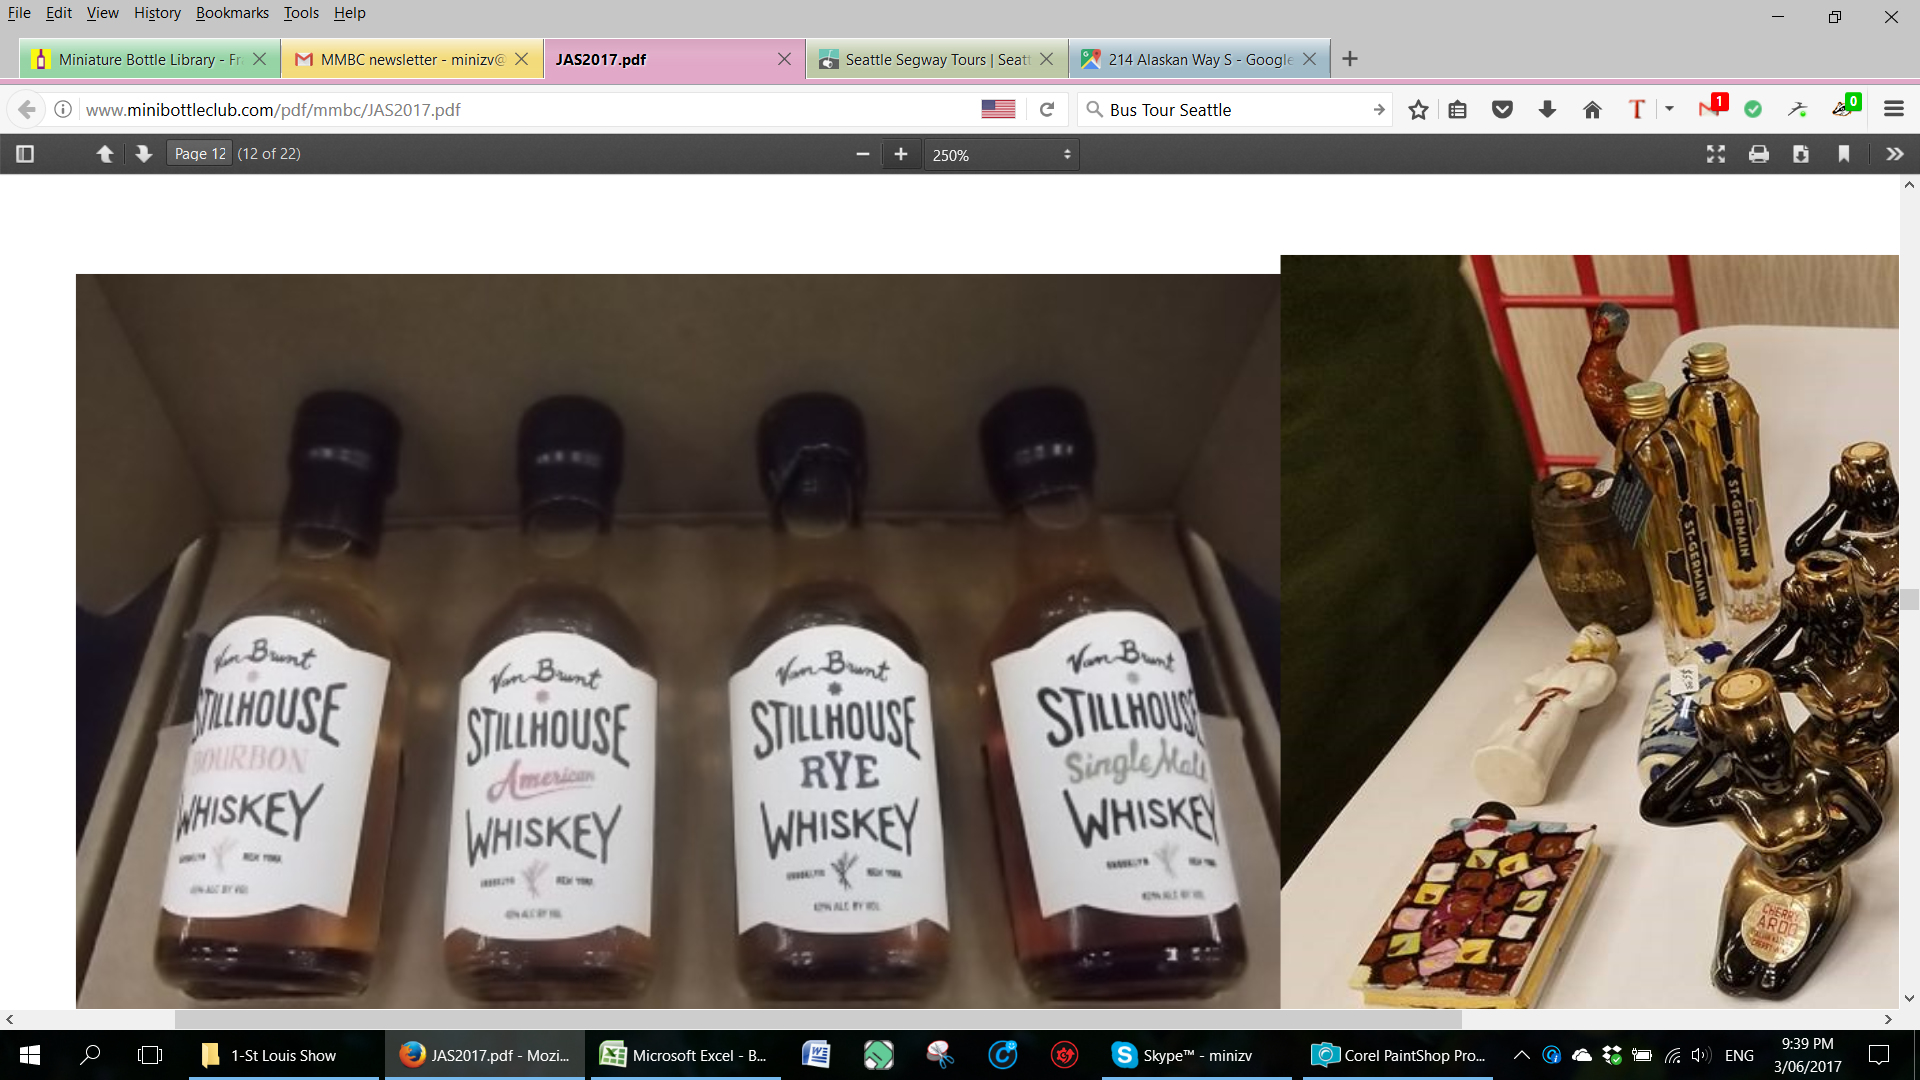Open the 250% zoom level dropdown
Viewport: 1920px width, 1080px height.
pos(1001,155)
